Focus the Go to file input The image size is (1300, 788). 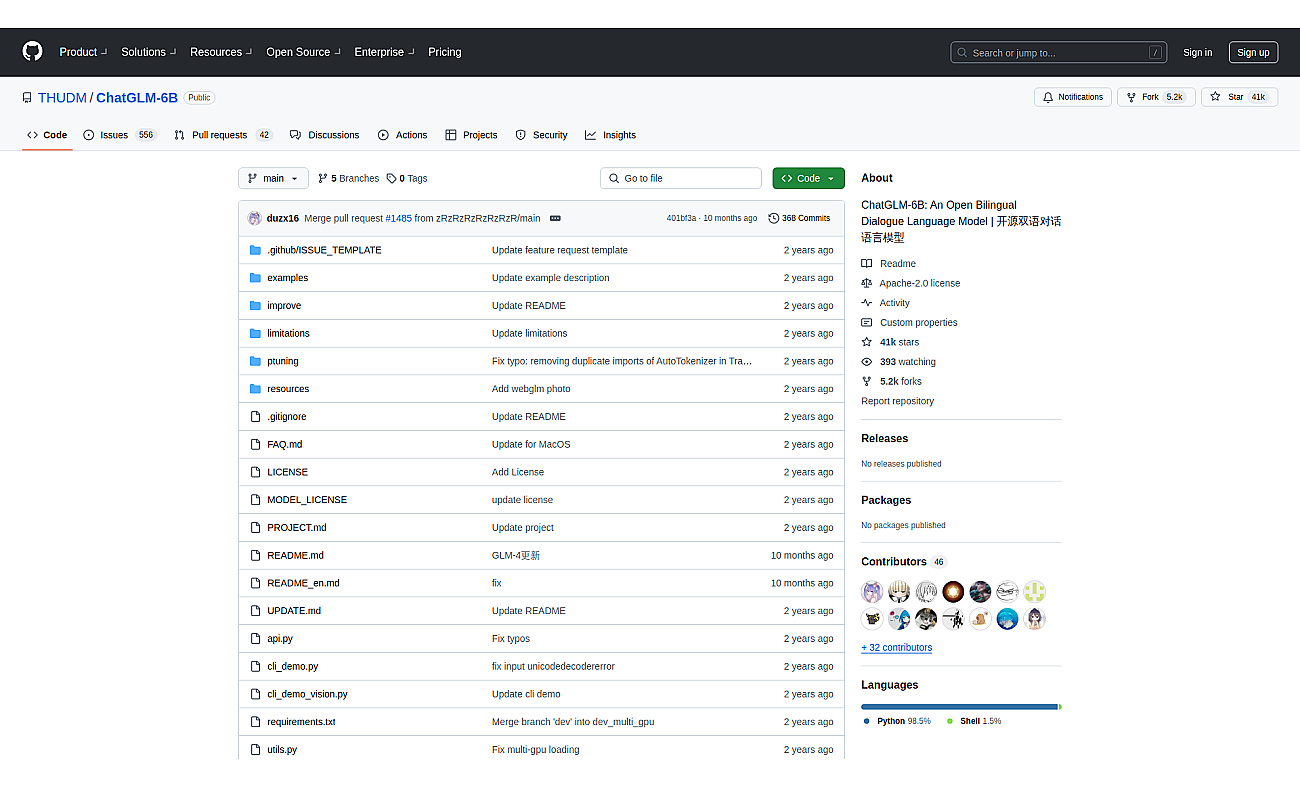(x=681, y=178)
